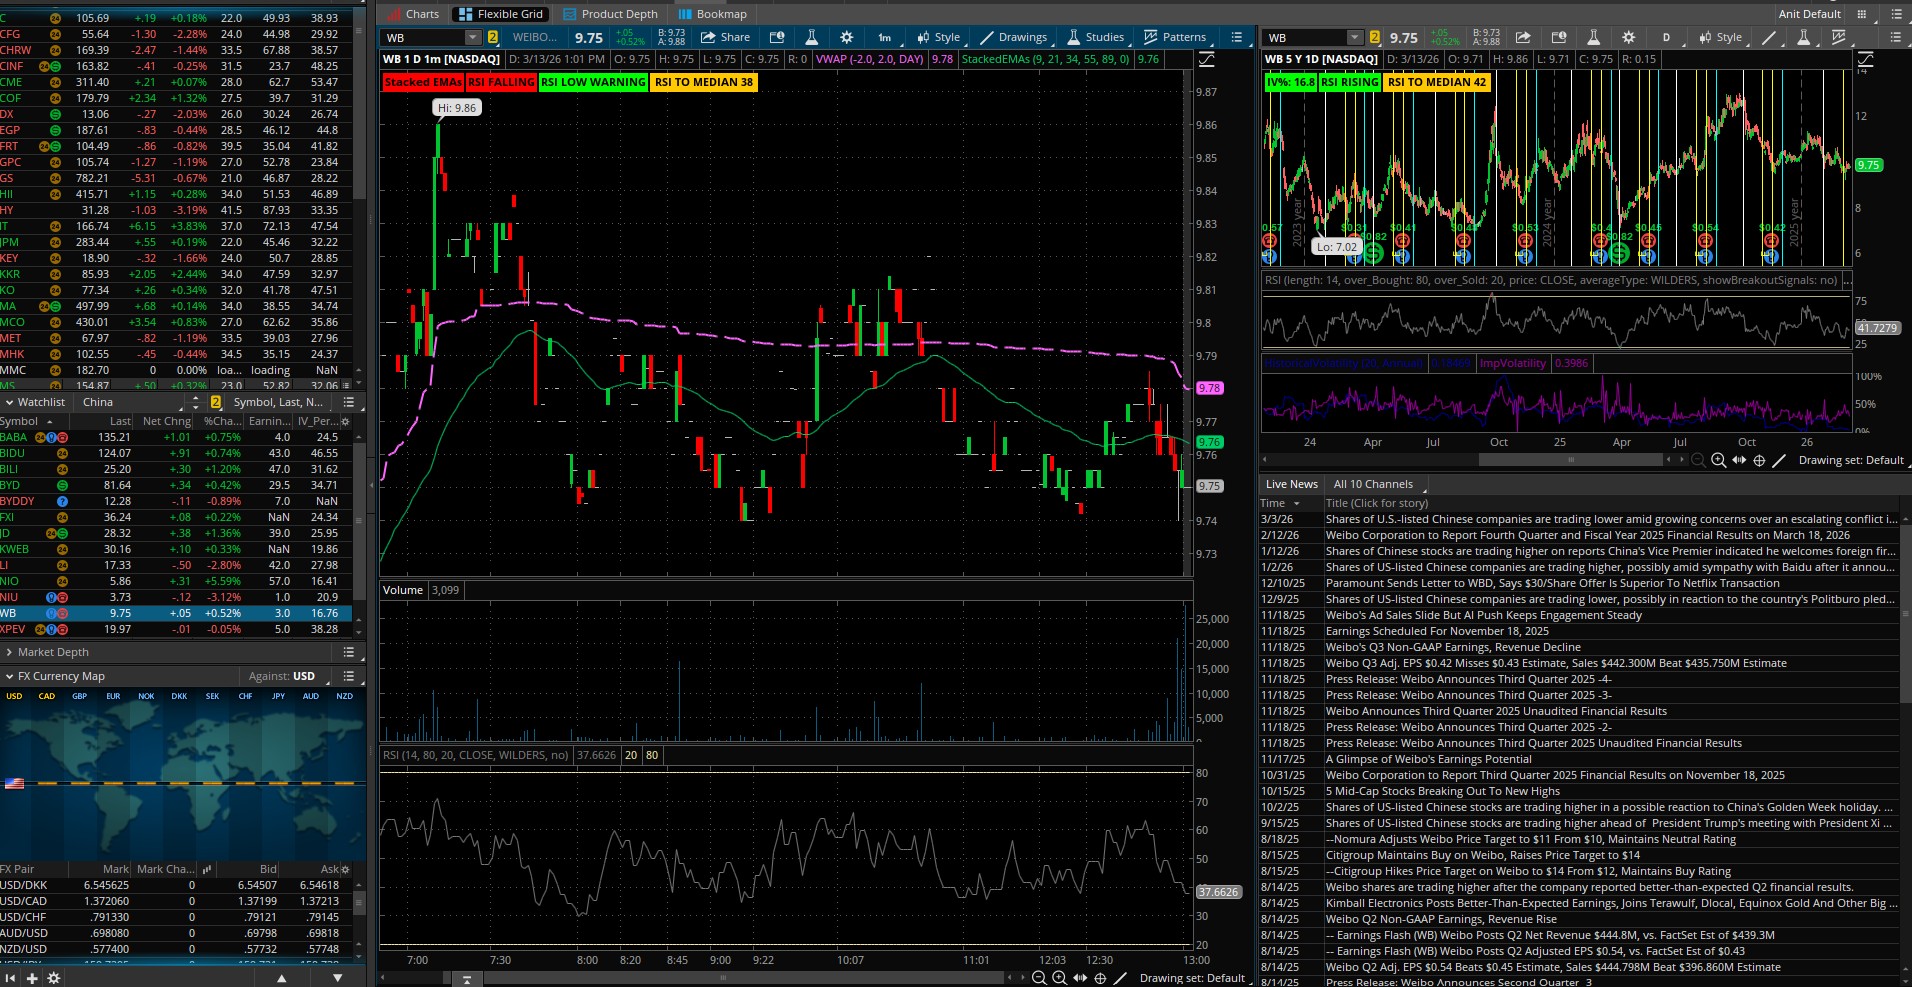
Task: Click zoom out magnifier below left chart
Action: tap(1039, 978)
